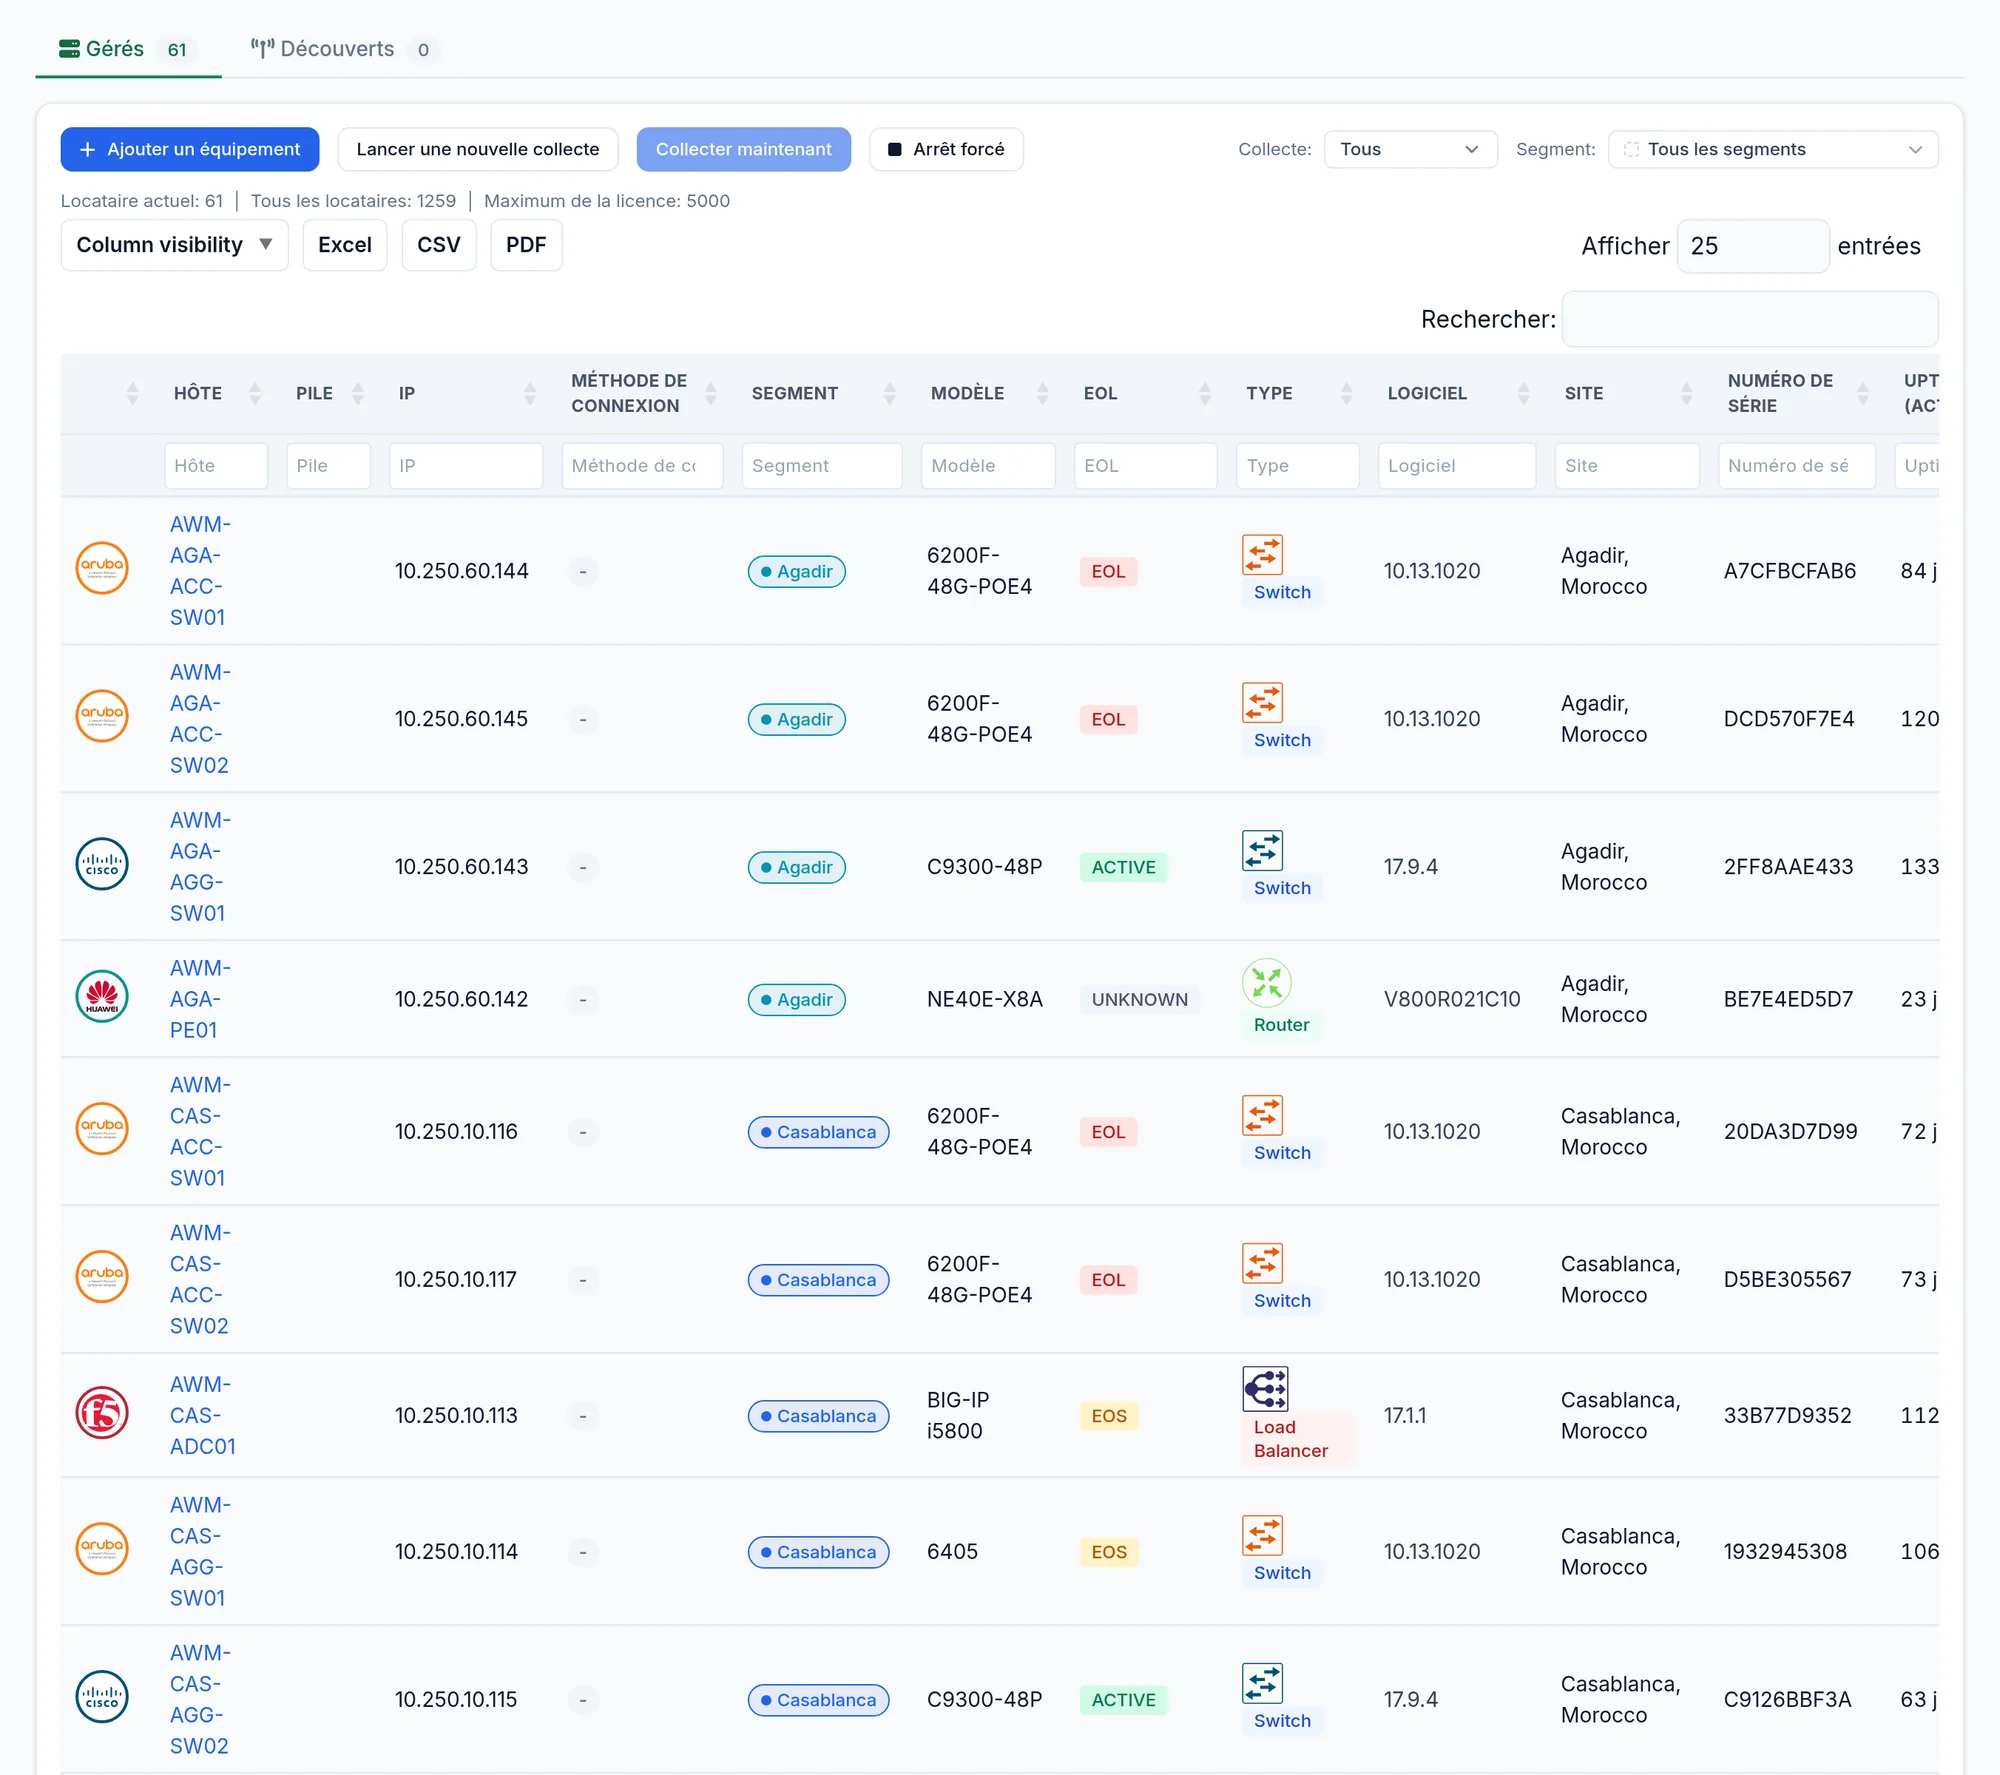Screen dimensions: 2000x1775
Task: Click serial number BE7E4ED5D7
Action: pos(1788,1000)
